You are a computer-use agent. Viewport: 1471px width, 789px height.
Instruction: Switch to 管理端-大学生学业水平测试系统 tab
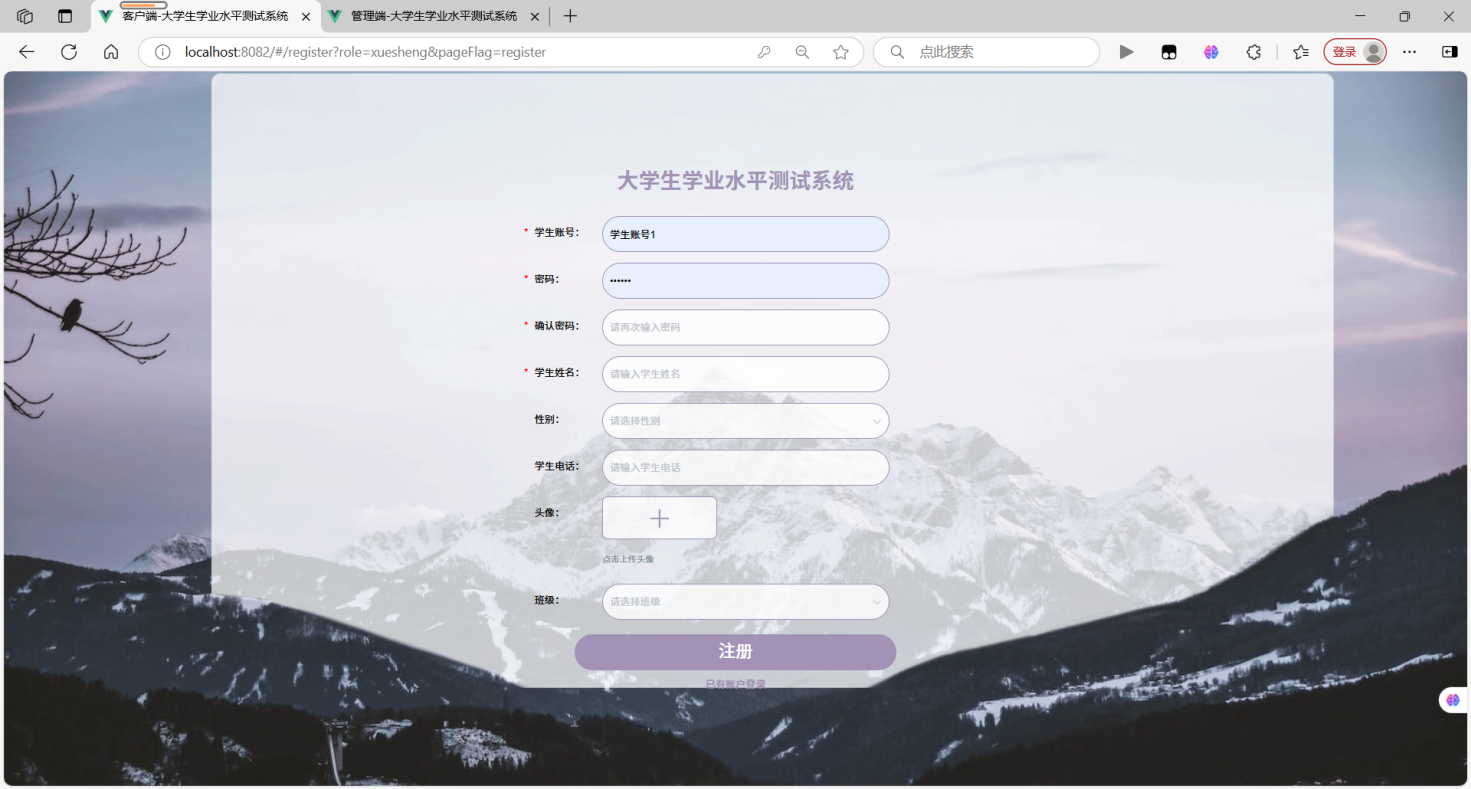434,16
